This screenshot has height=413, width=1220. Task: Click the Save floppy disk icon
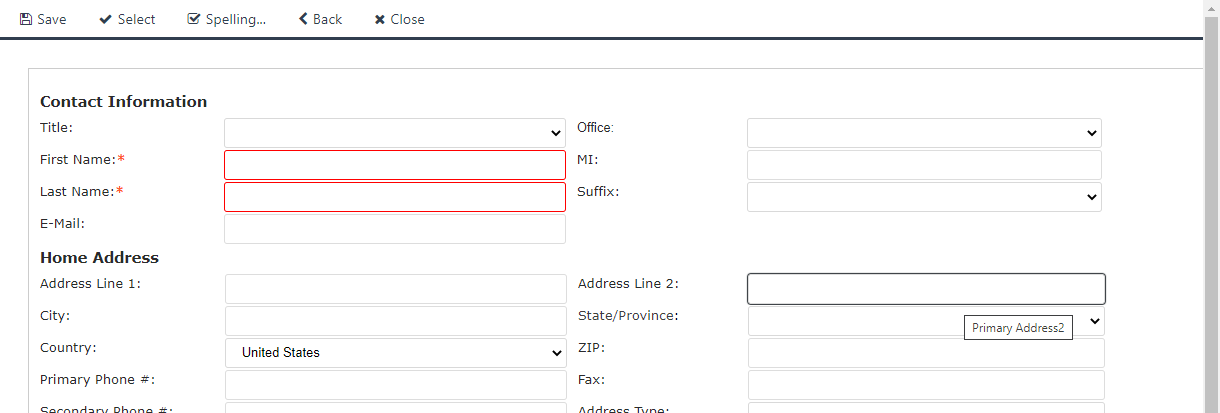pyautogui.click(x=26, y=19)
